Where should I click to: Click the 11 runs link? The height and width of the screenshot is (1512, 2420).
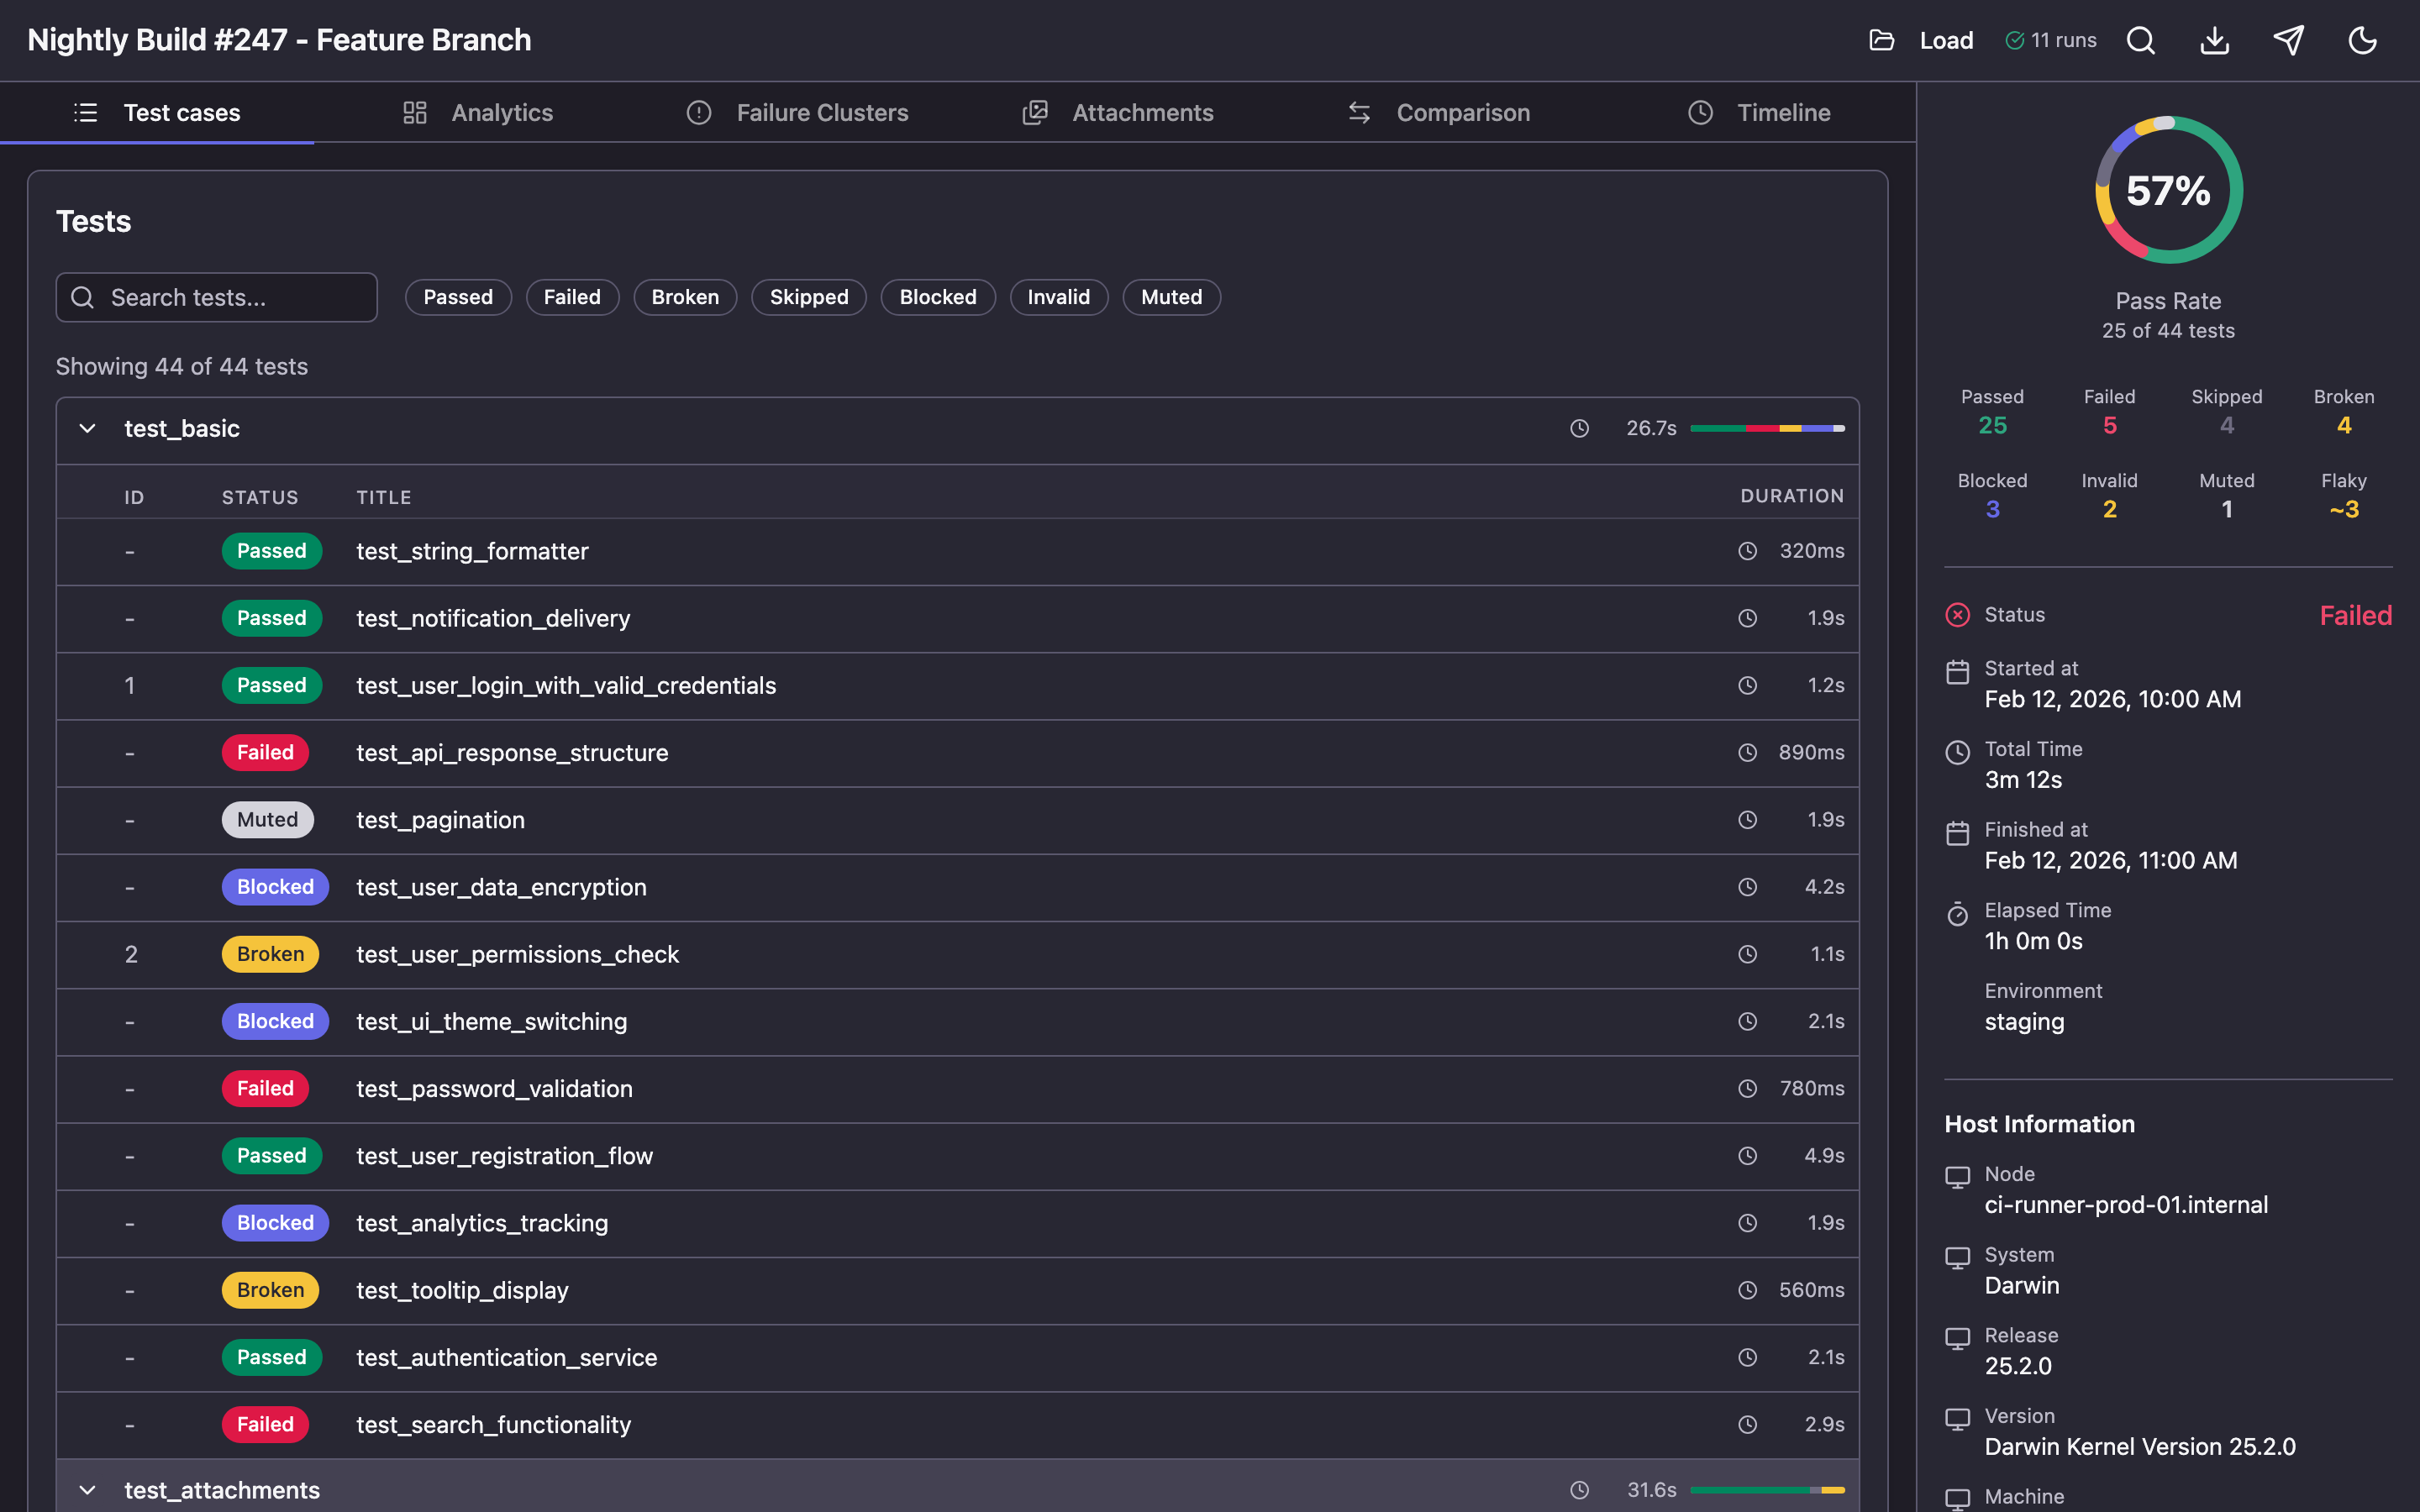(x=2051, y=40)
